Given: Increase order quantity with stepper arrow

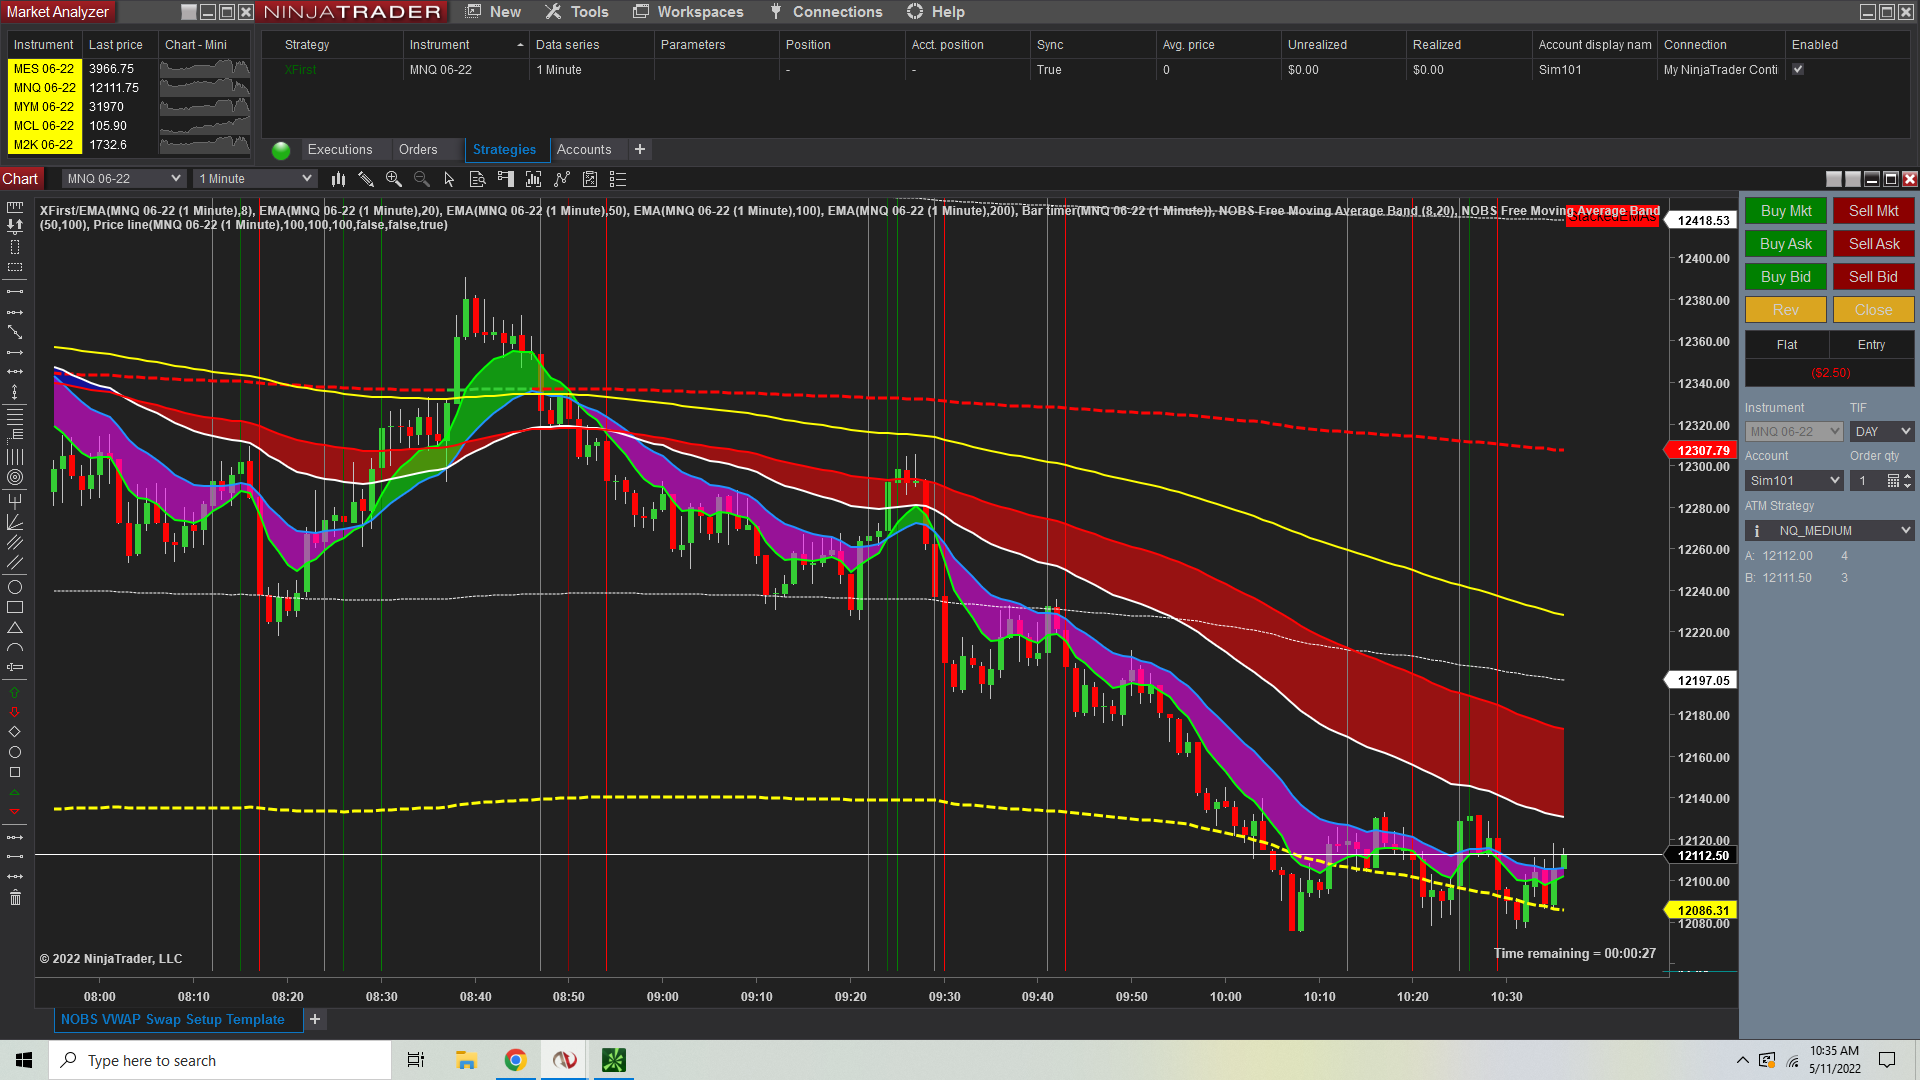Looking at the screenshot, I should click(x=1908, y=476).
